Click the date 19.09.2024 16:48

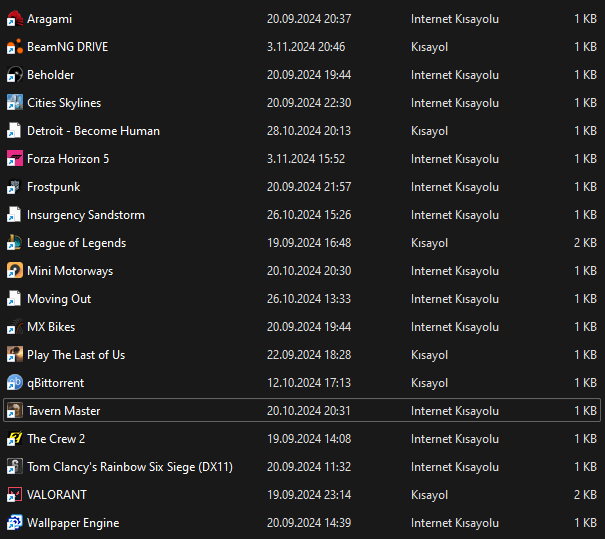click(309, 243)
